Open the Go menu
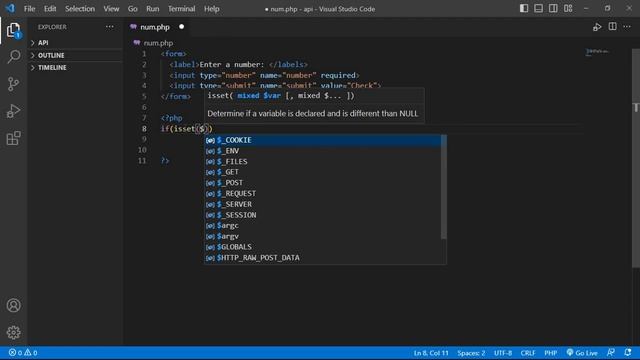 tap(133, 9)
